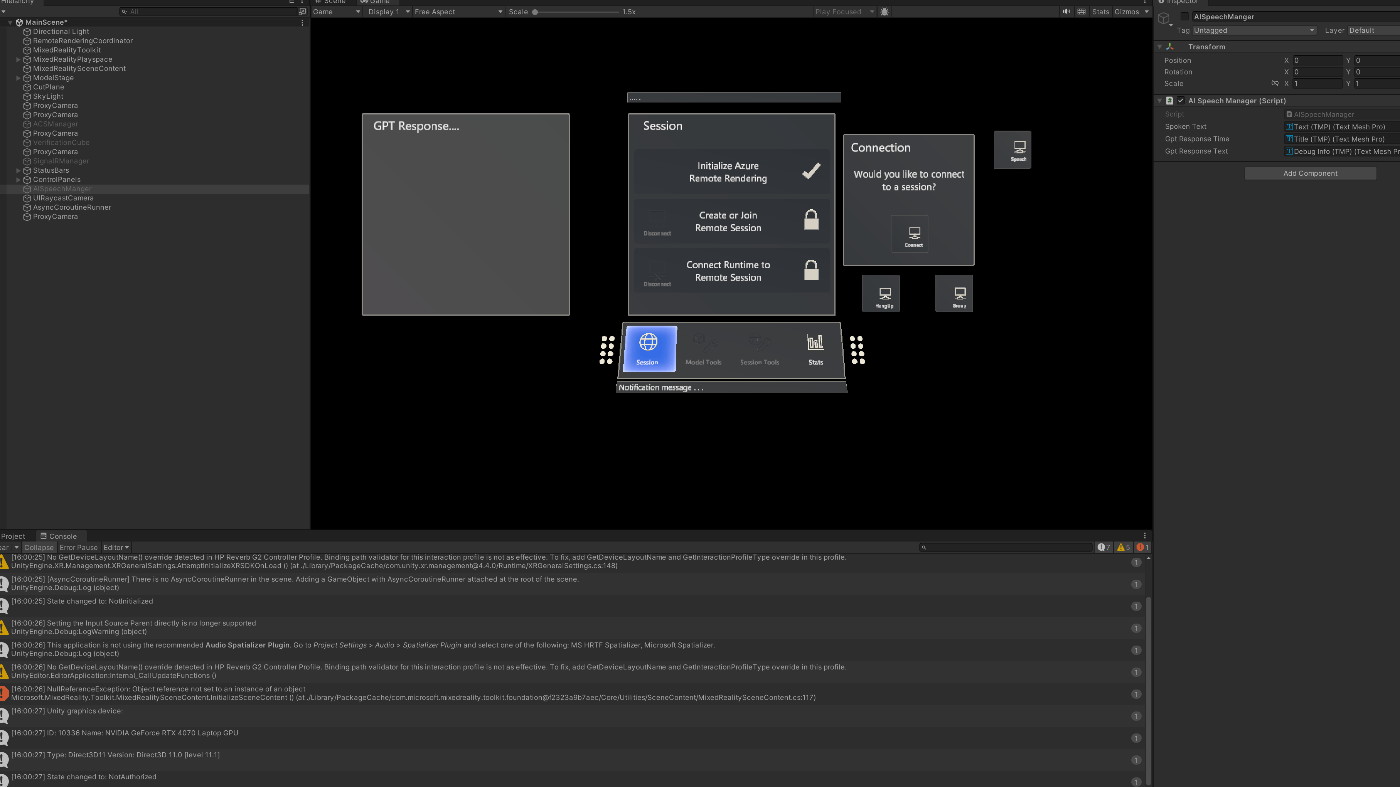Image resolution: width=1400 pixels, height=787 pixels.
Task: Open the Game view mode dropdown
Action: coord(338,11)
